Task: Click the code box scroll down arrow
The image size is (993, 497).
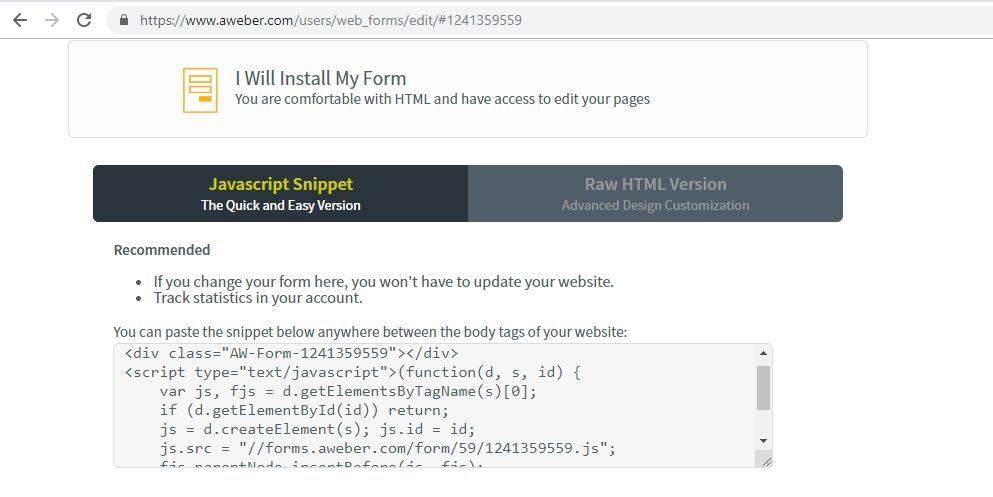Action: (x=763, y=441)
